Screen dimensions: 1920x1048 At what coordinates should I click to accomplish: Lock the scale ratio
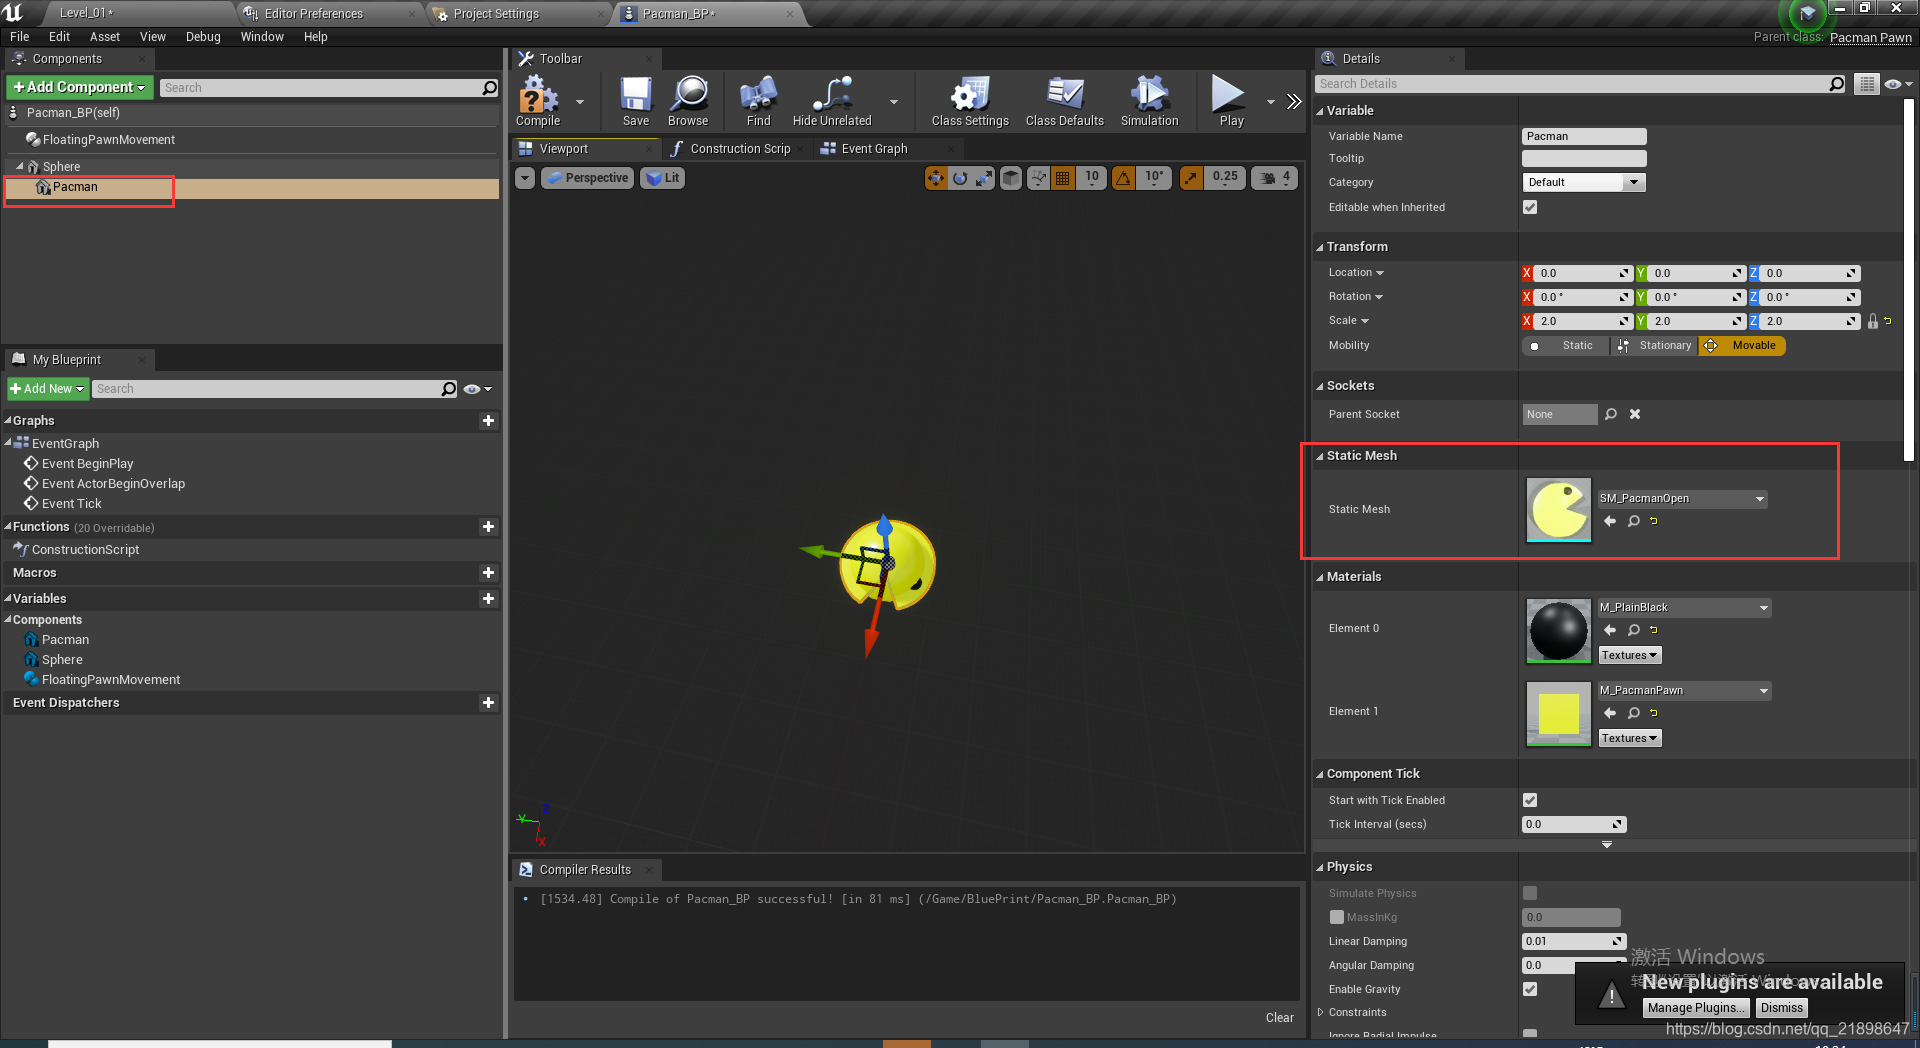(1873, 321)
